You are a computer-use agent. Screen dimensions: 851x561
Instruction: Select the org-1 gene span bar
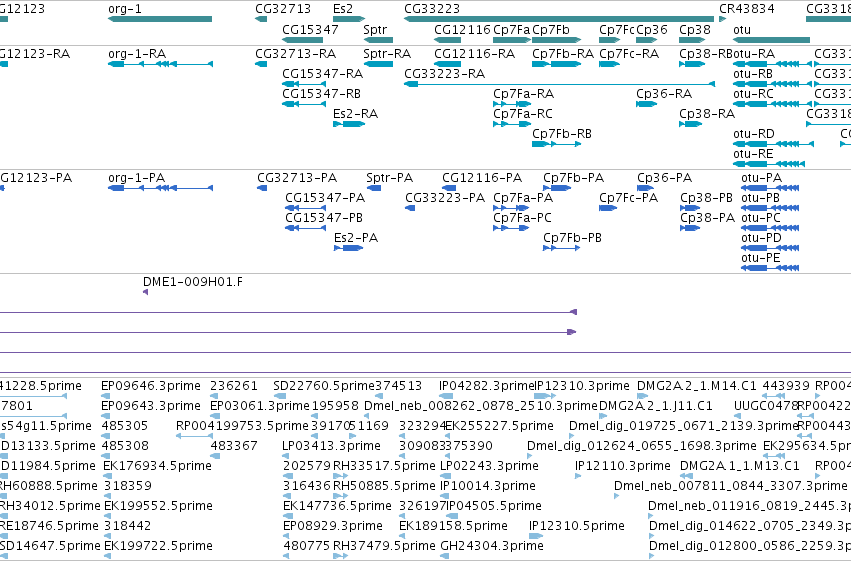pyautogui.click(x=160, y=19)
